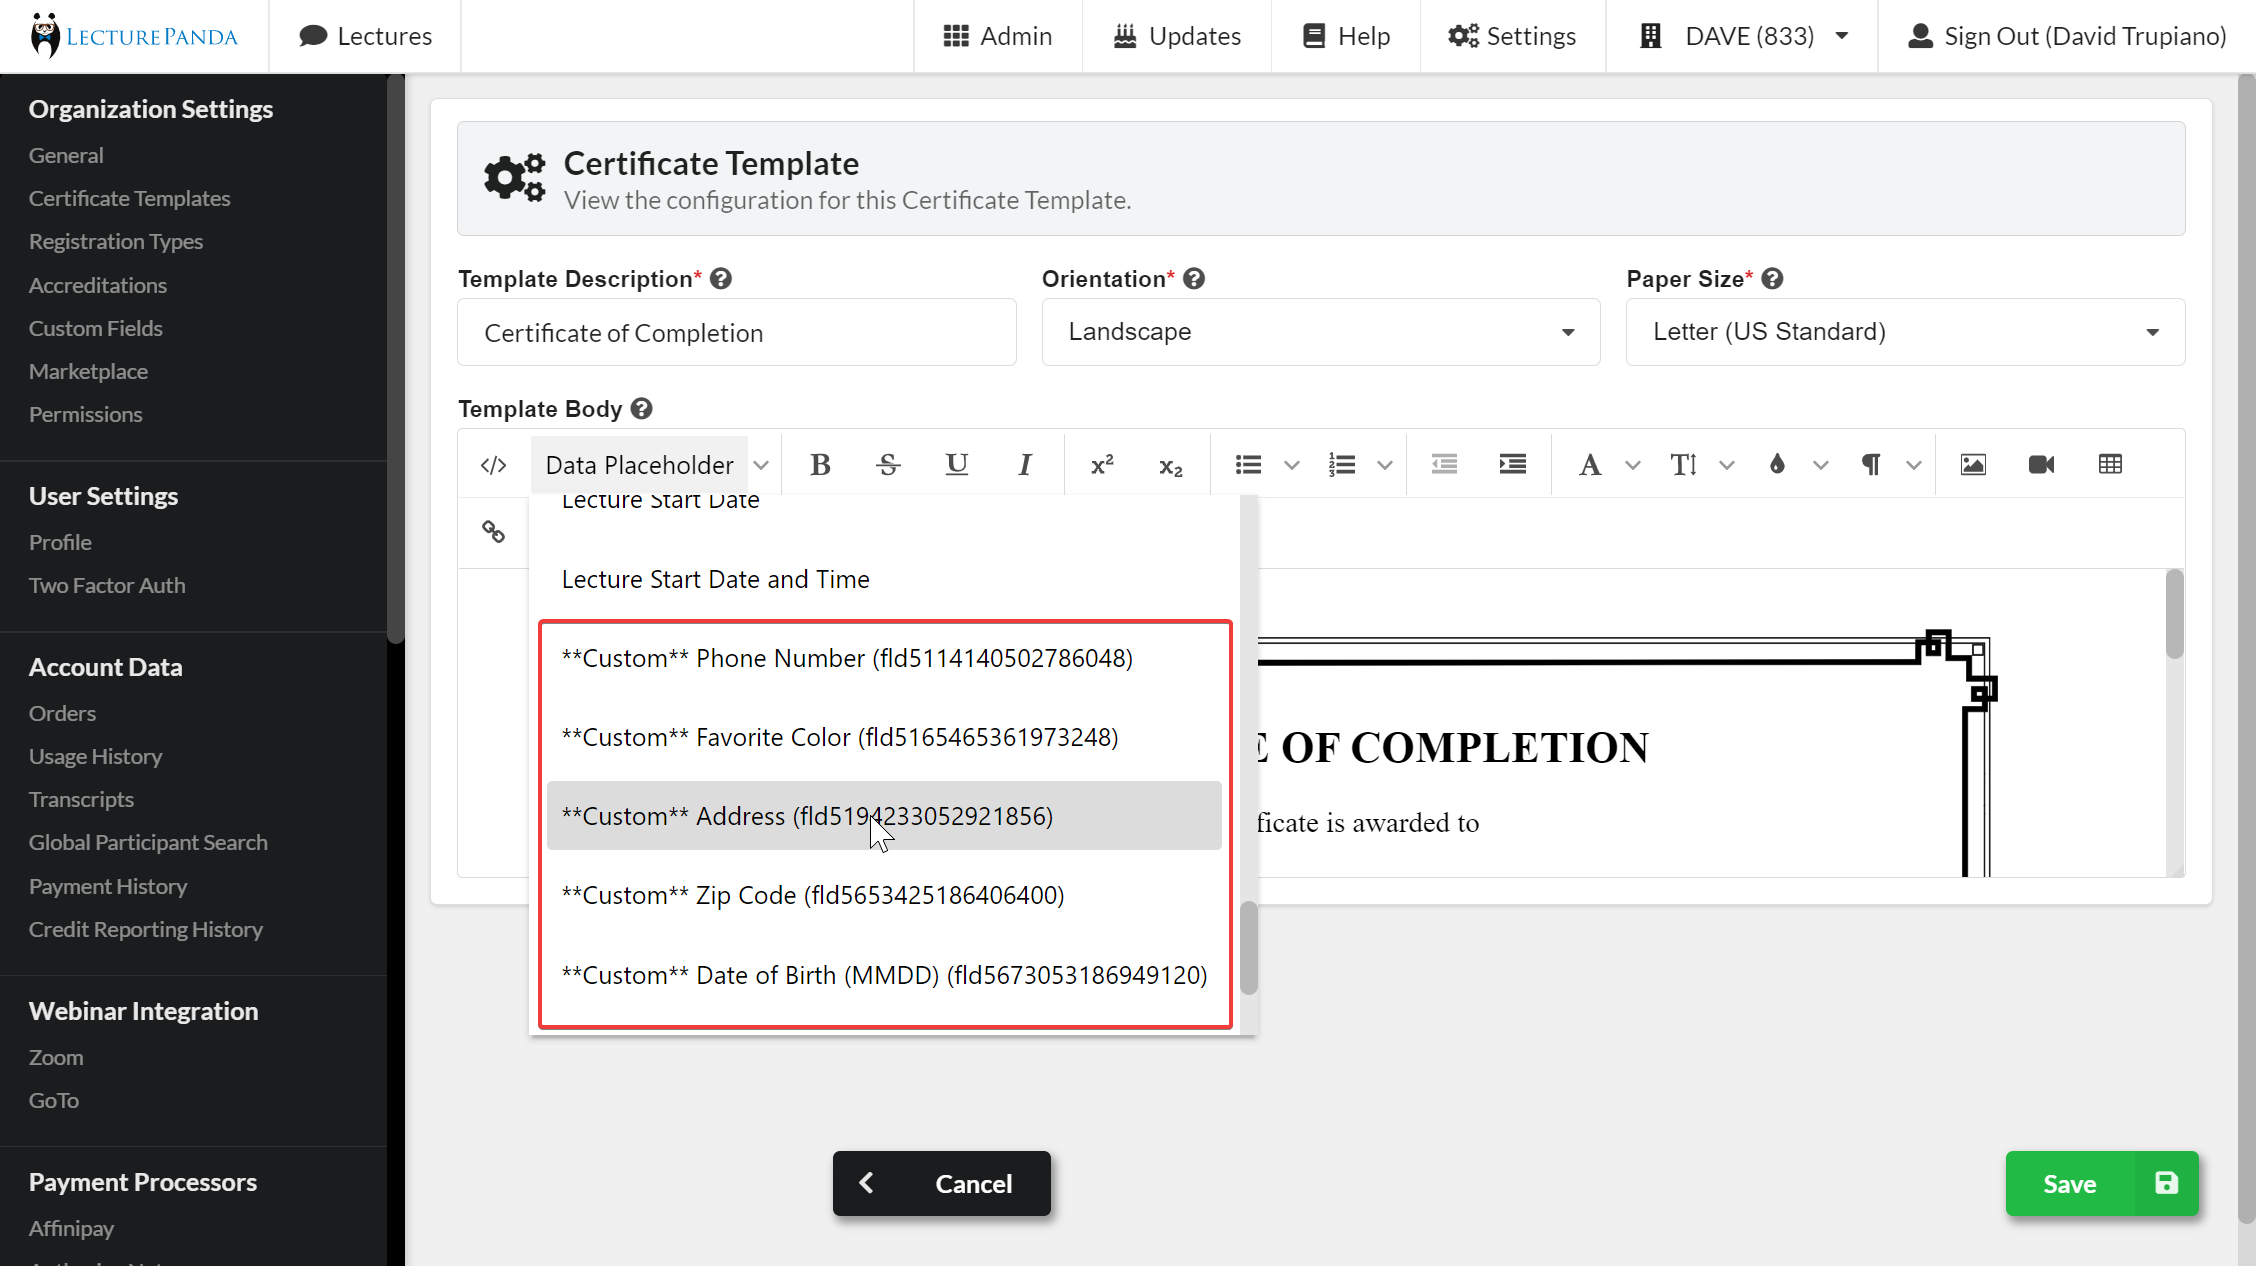Click the Template Description input field
2256x1266 pixels.
click(736, 332)
